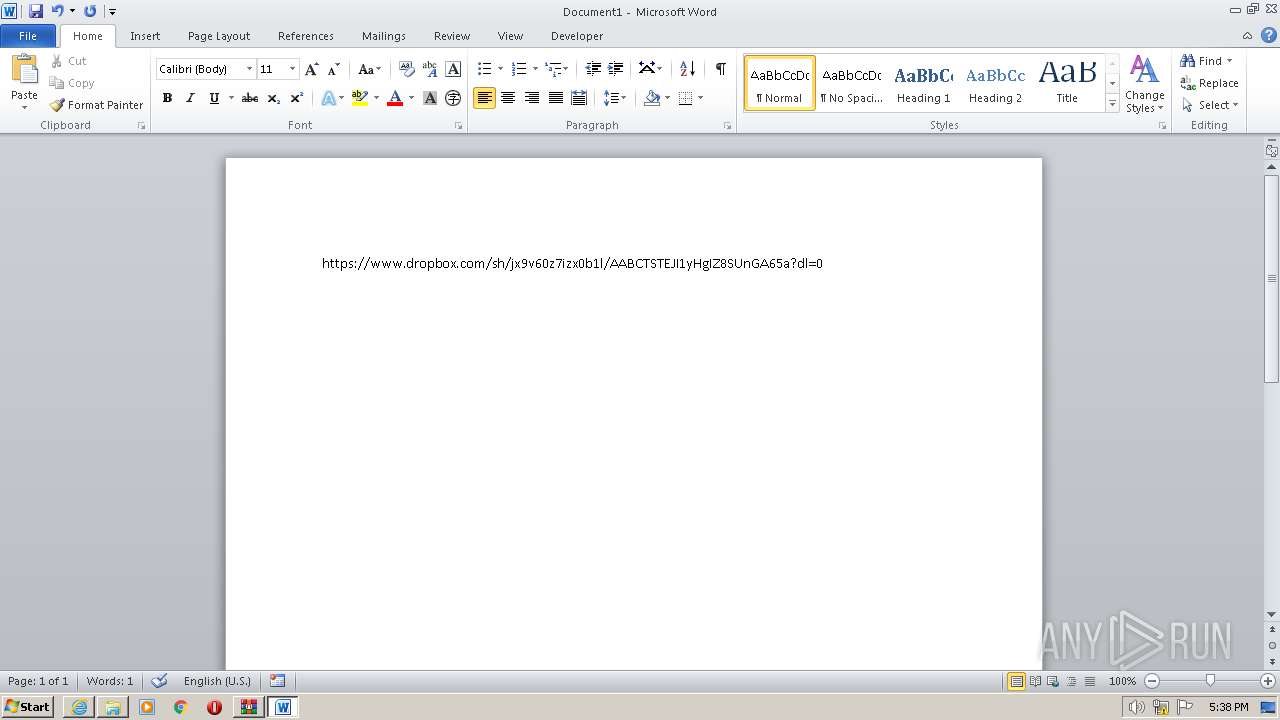Click the Superscript icon
Screen dimensions: 1280x720
pos(297,98)
